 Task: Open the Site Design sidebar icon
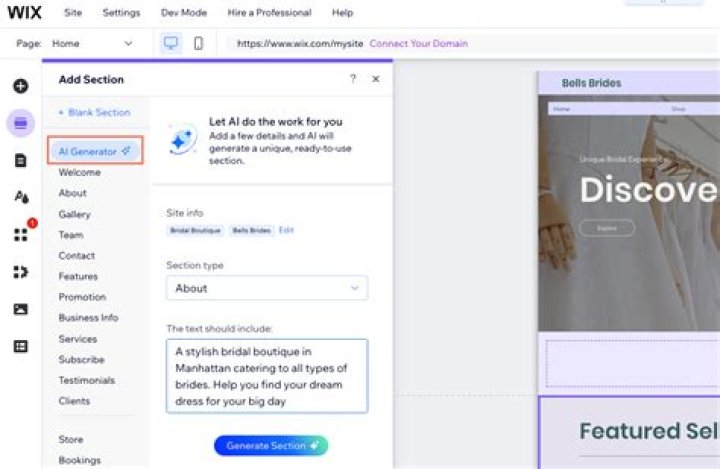click(x=21, y=197)
